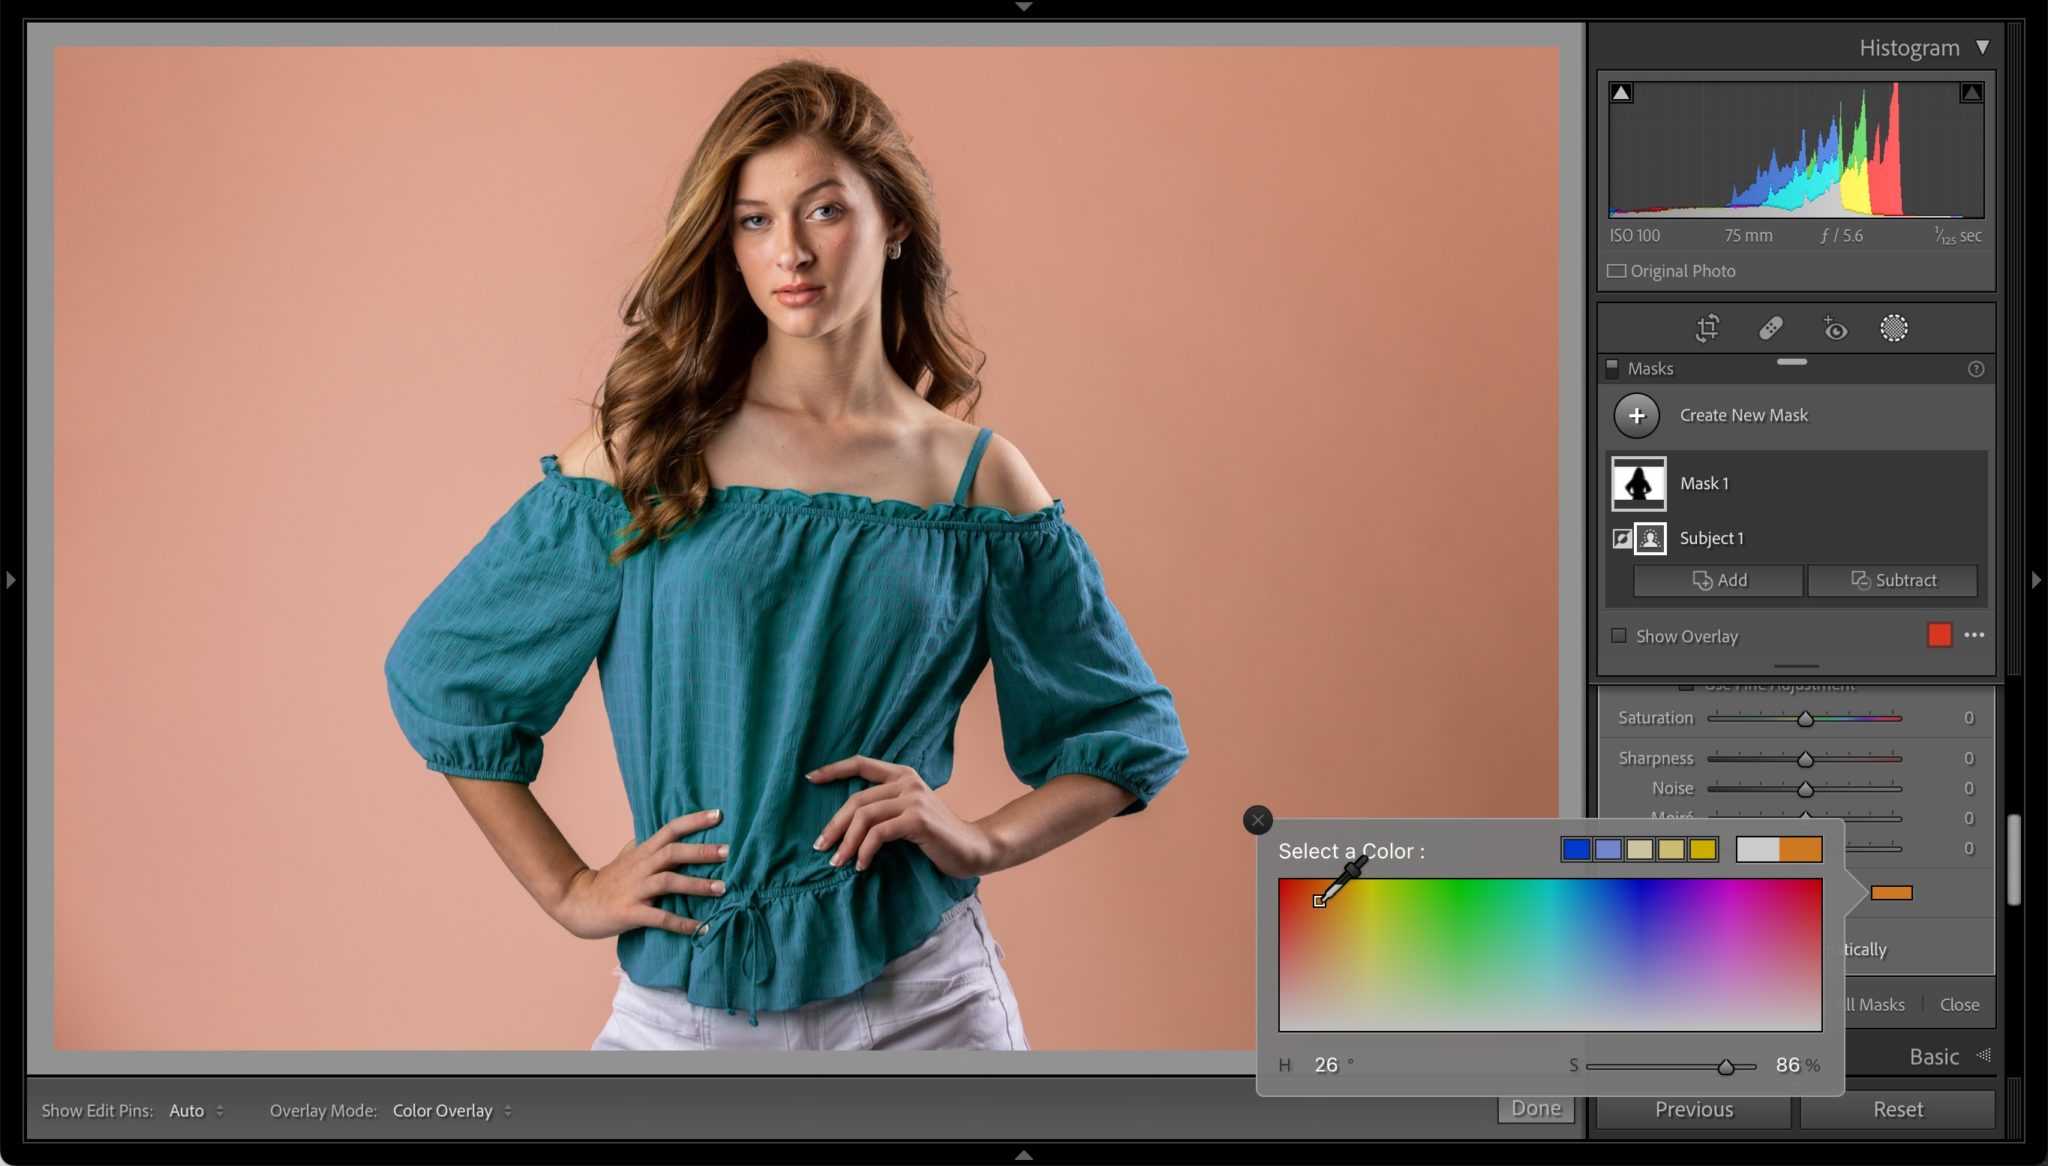The width and height of the screenshot is (2048, 1166).
Task: Expand the Basic panel
Action: pos(1934,1056)
